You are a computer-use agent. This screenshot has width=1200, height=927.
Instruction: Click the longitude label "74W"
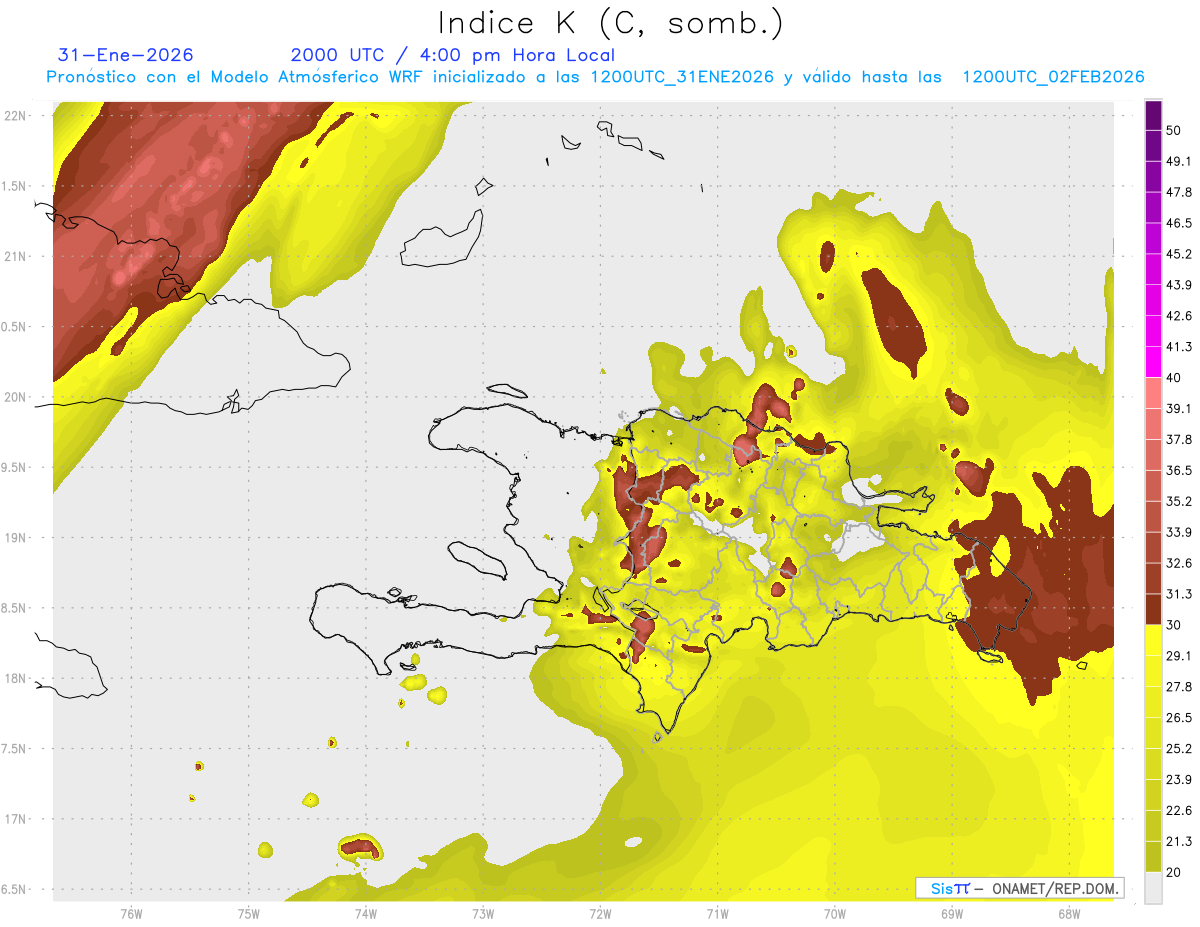click(365, 913)
